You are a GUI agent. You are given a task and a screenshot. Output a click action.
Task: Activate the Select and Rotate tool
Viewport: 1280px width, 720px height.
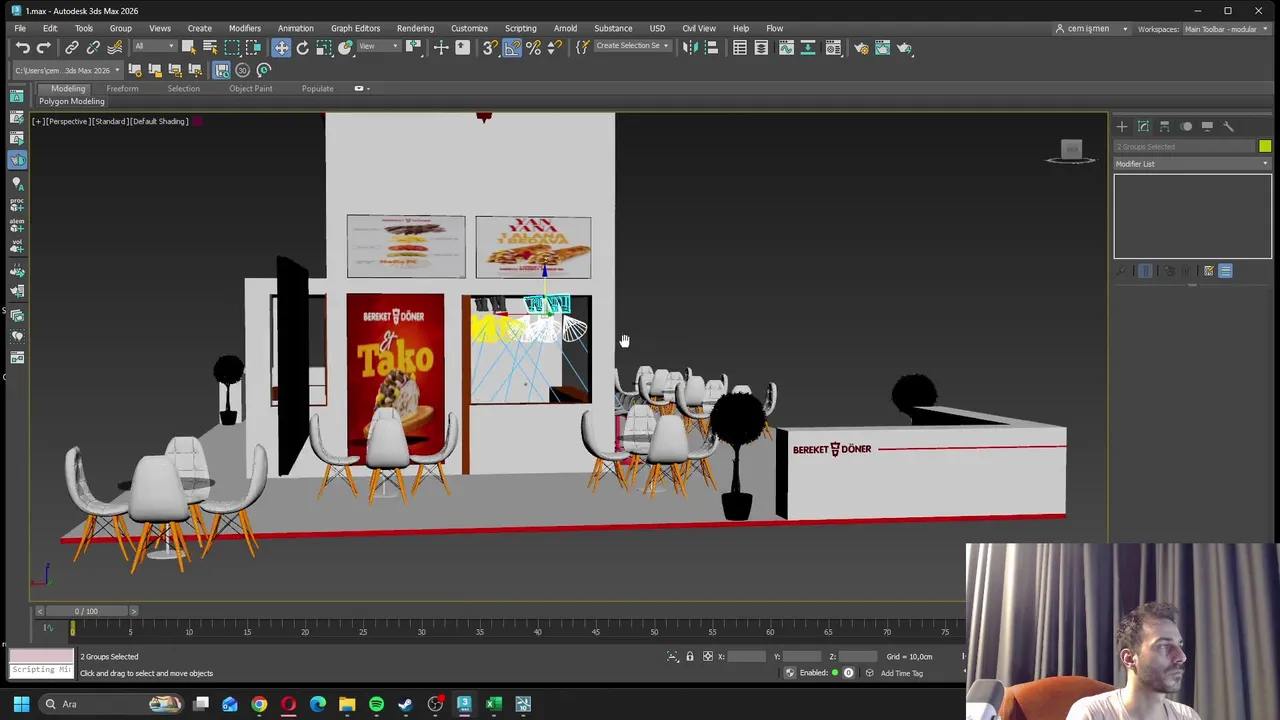click(x=302, y=47)
